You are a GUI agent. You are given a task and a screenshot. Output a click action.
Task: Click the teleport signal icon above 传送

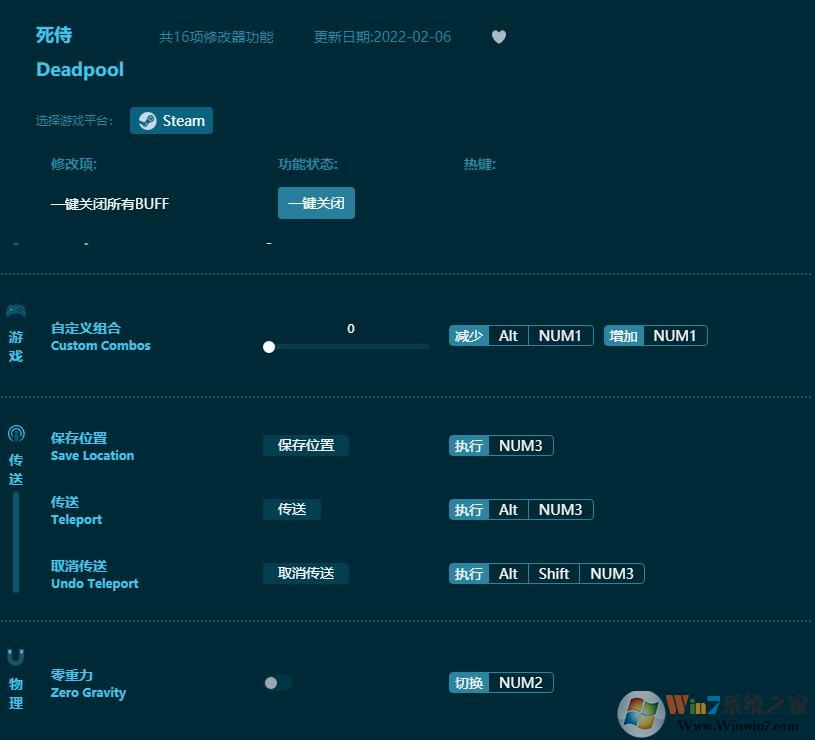[16, 433]
